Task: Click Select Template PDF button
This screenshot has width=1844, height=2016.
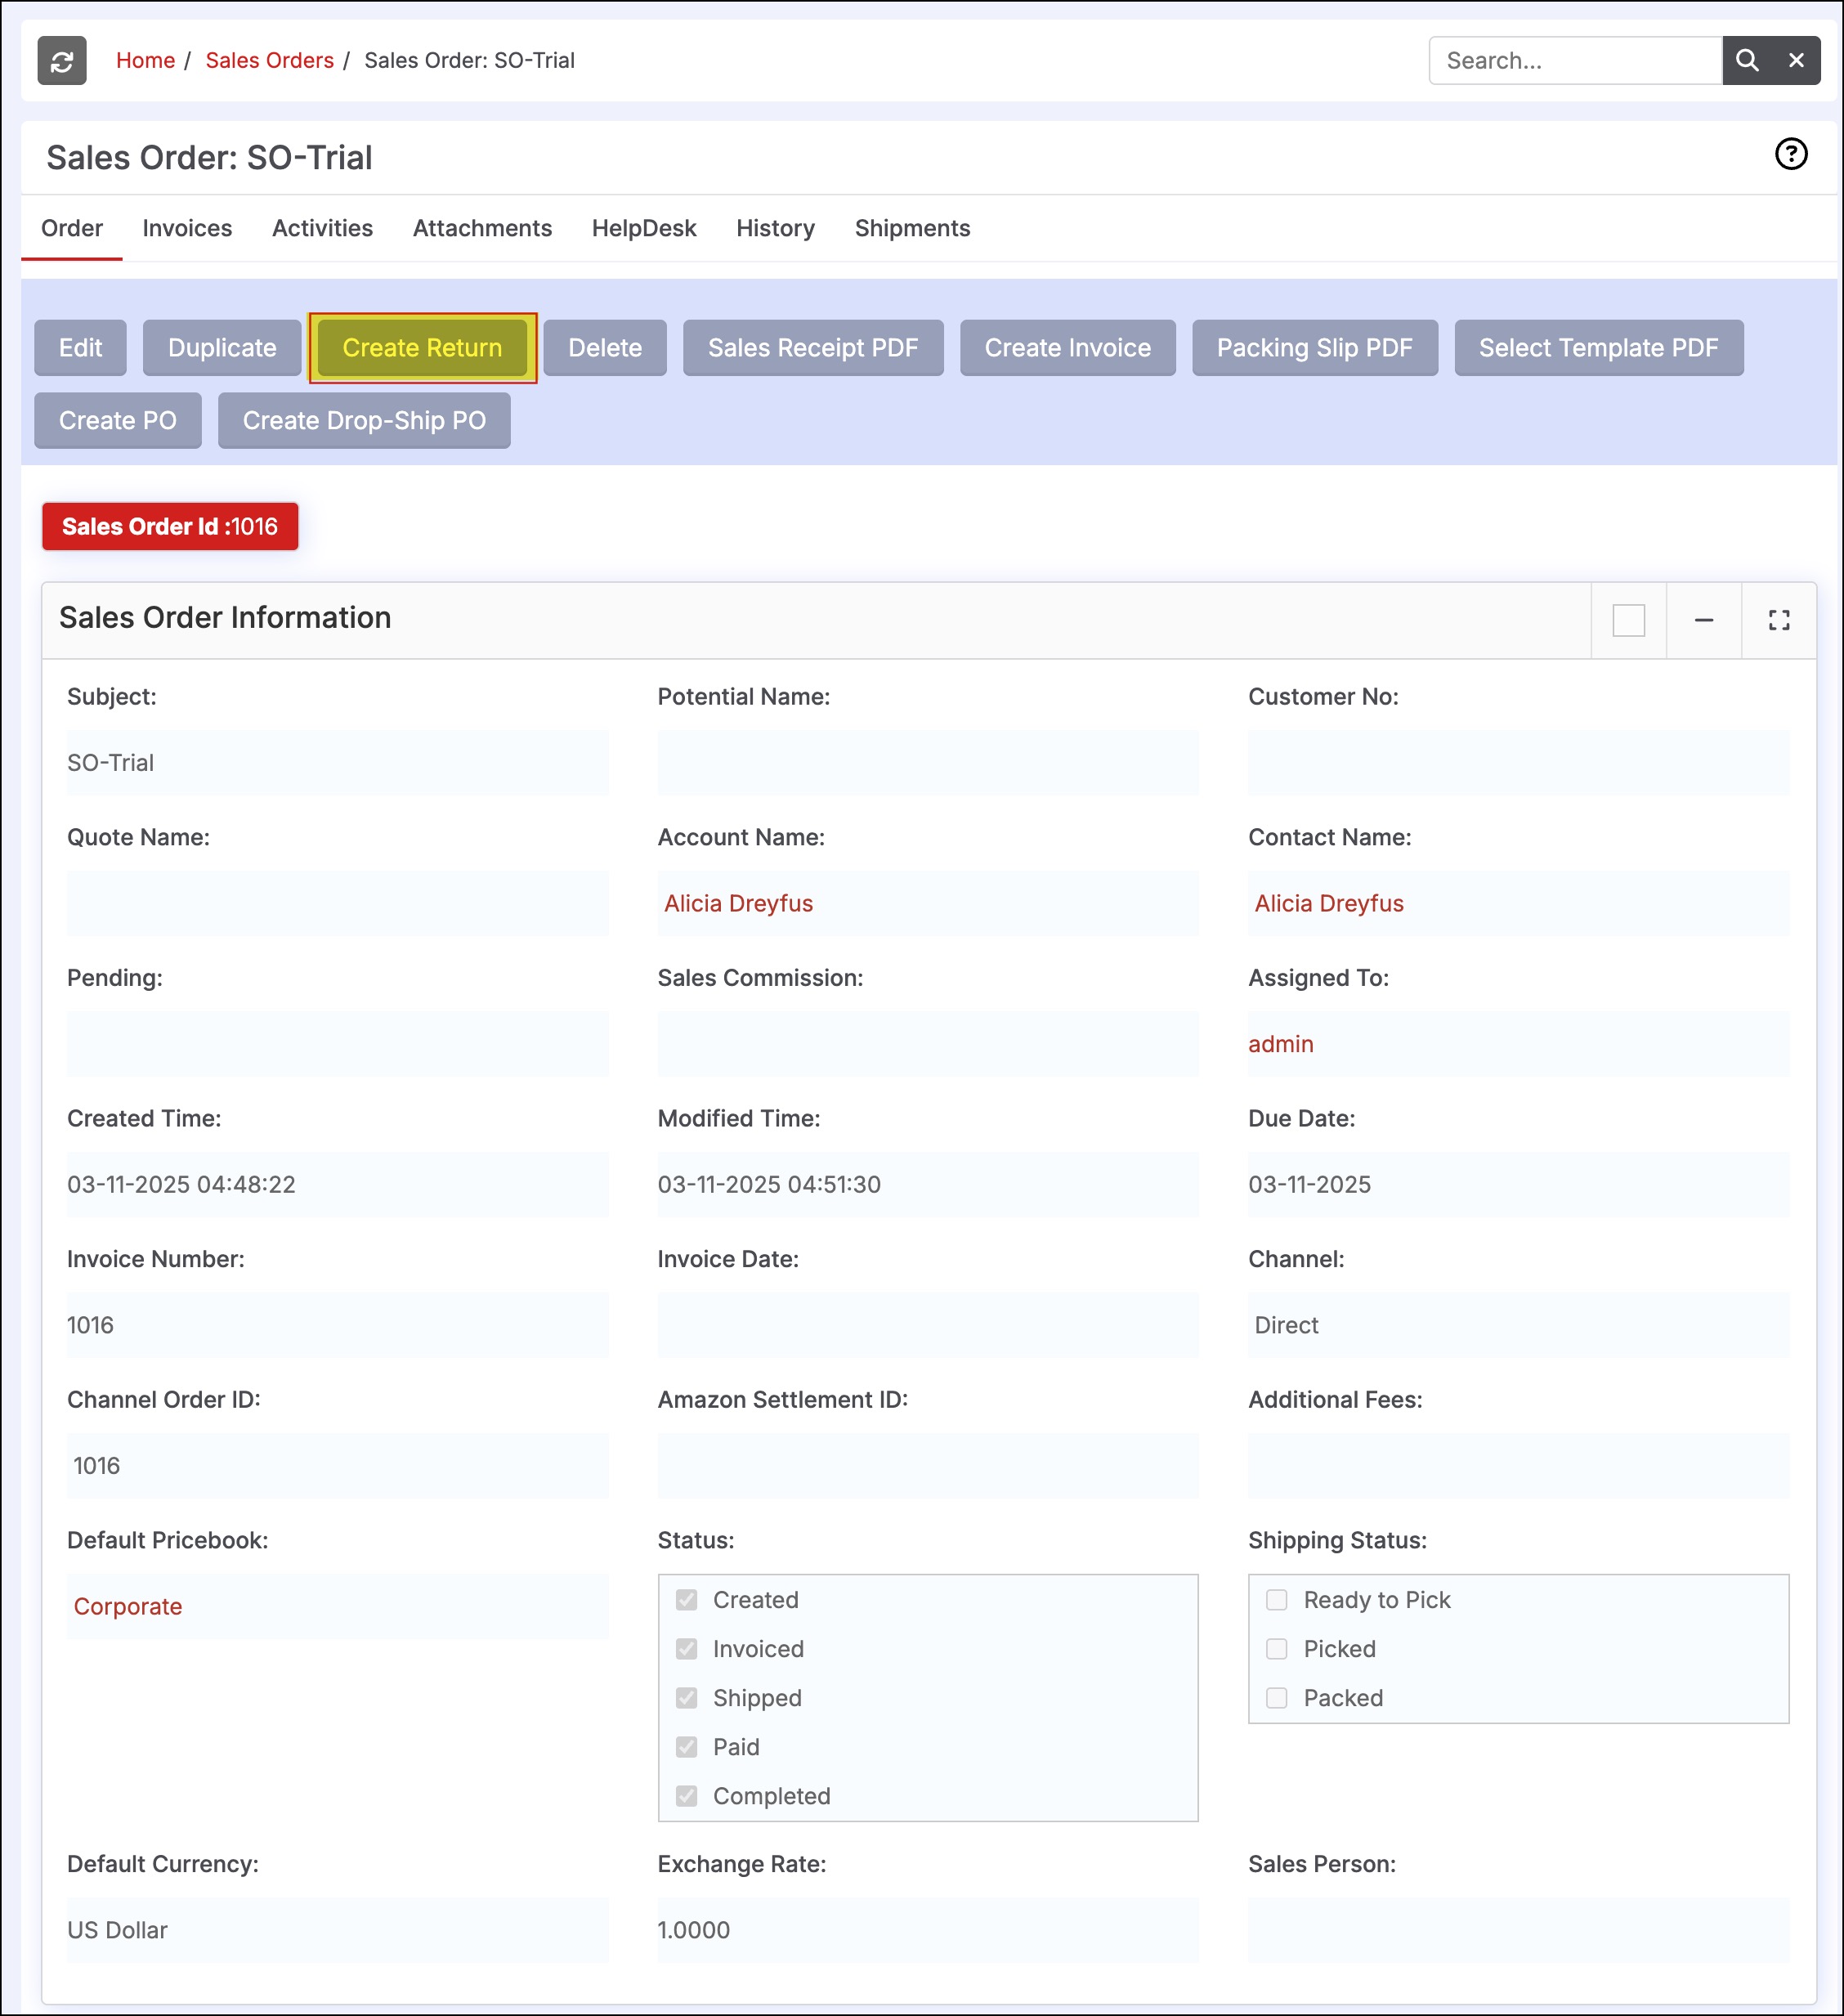Action: point(1598,348)
